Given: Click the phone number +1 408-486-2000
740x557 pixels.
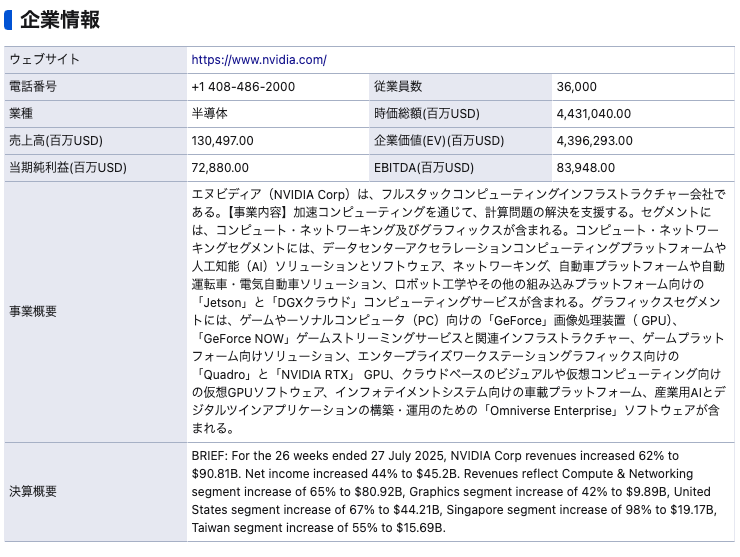Looking at the screenshot, I should click(243, 87).
